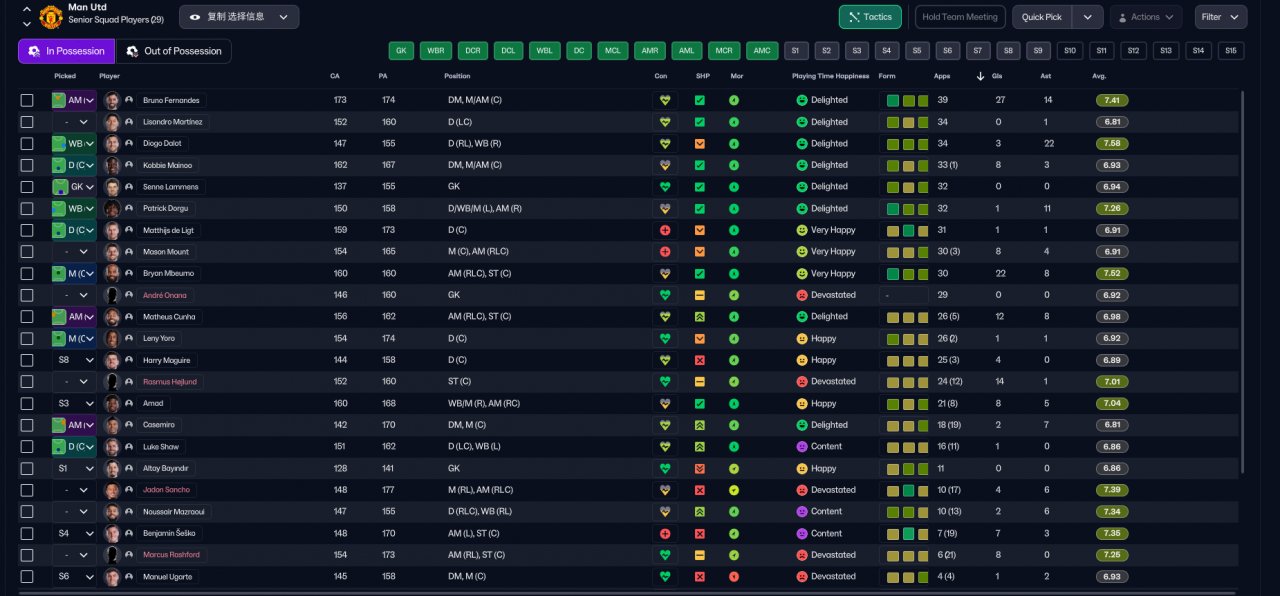1280x596 pixels.
Task: Open the S8 picked dropdown for Harry Maguire
Action: click(x=74, y=360)
